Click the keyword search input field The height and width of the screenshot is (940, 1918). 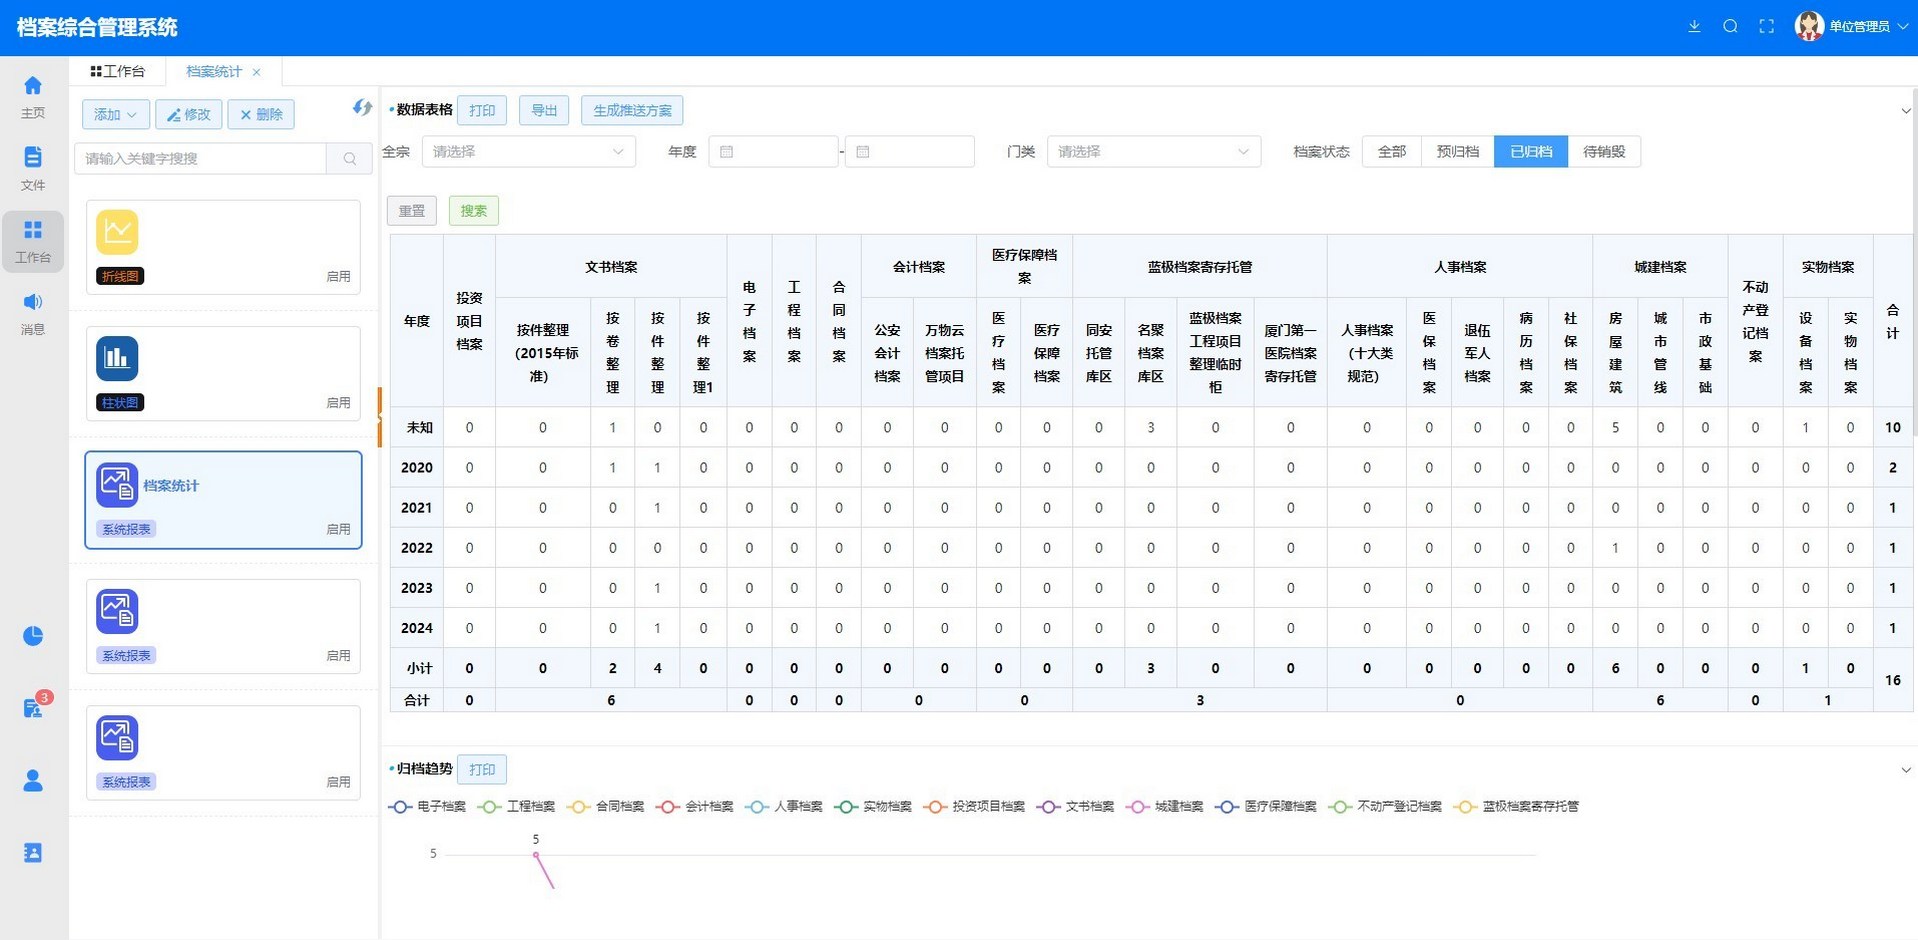tap(200, 159)
